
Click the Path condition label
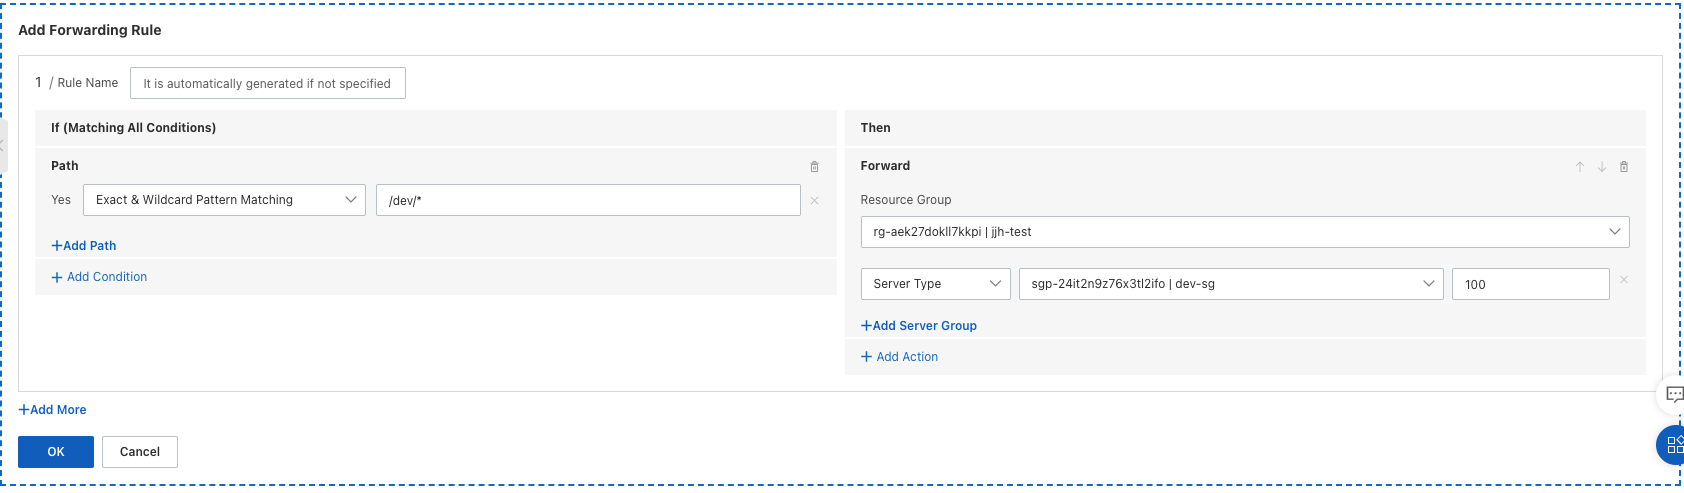[65, 166]
